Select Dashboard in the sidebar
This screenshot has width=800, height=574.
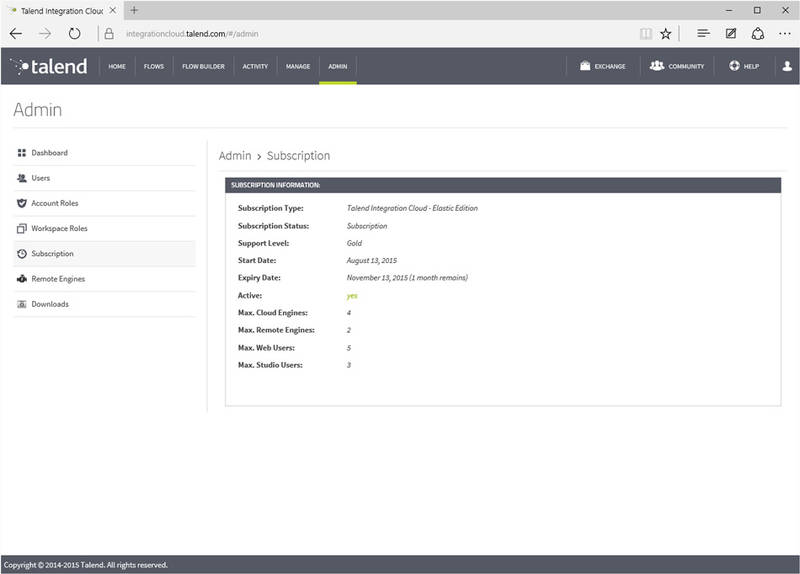(104, 153)
